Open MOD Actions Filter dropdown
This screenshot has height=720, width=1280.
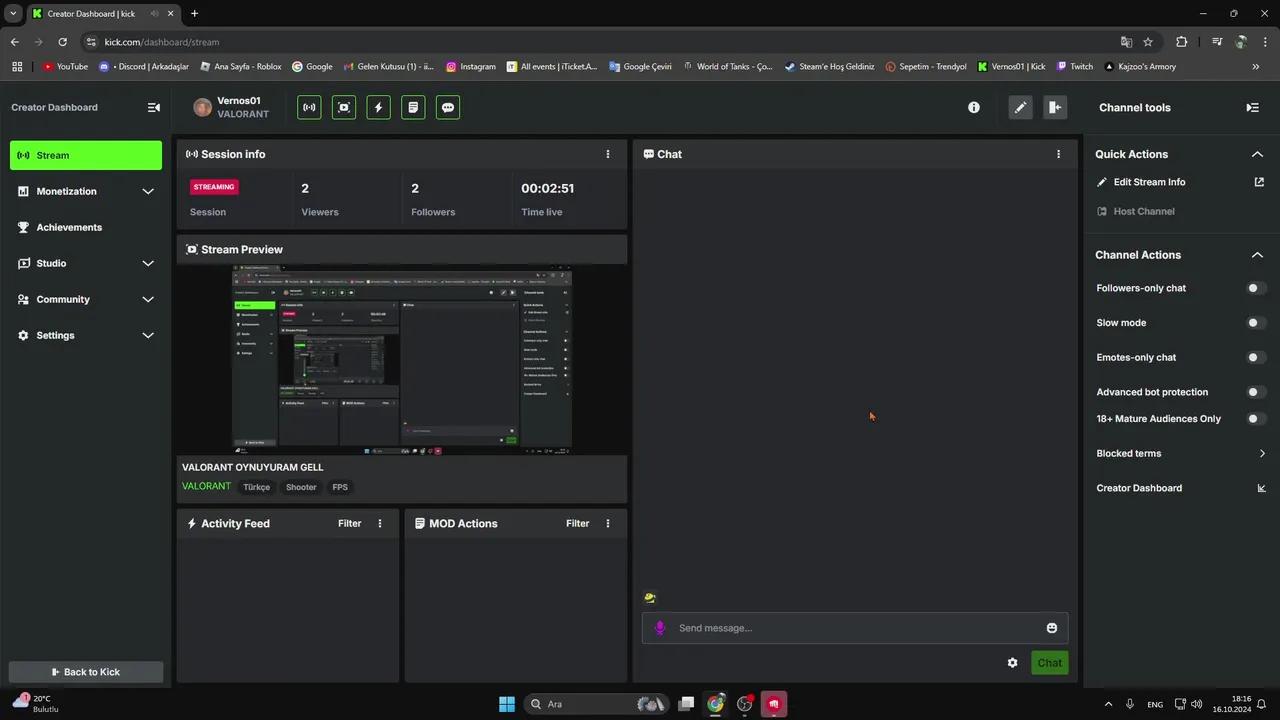pyautogui.click(x=577, y=523)
